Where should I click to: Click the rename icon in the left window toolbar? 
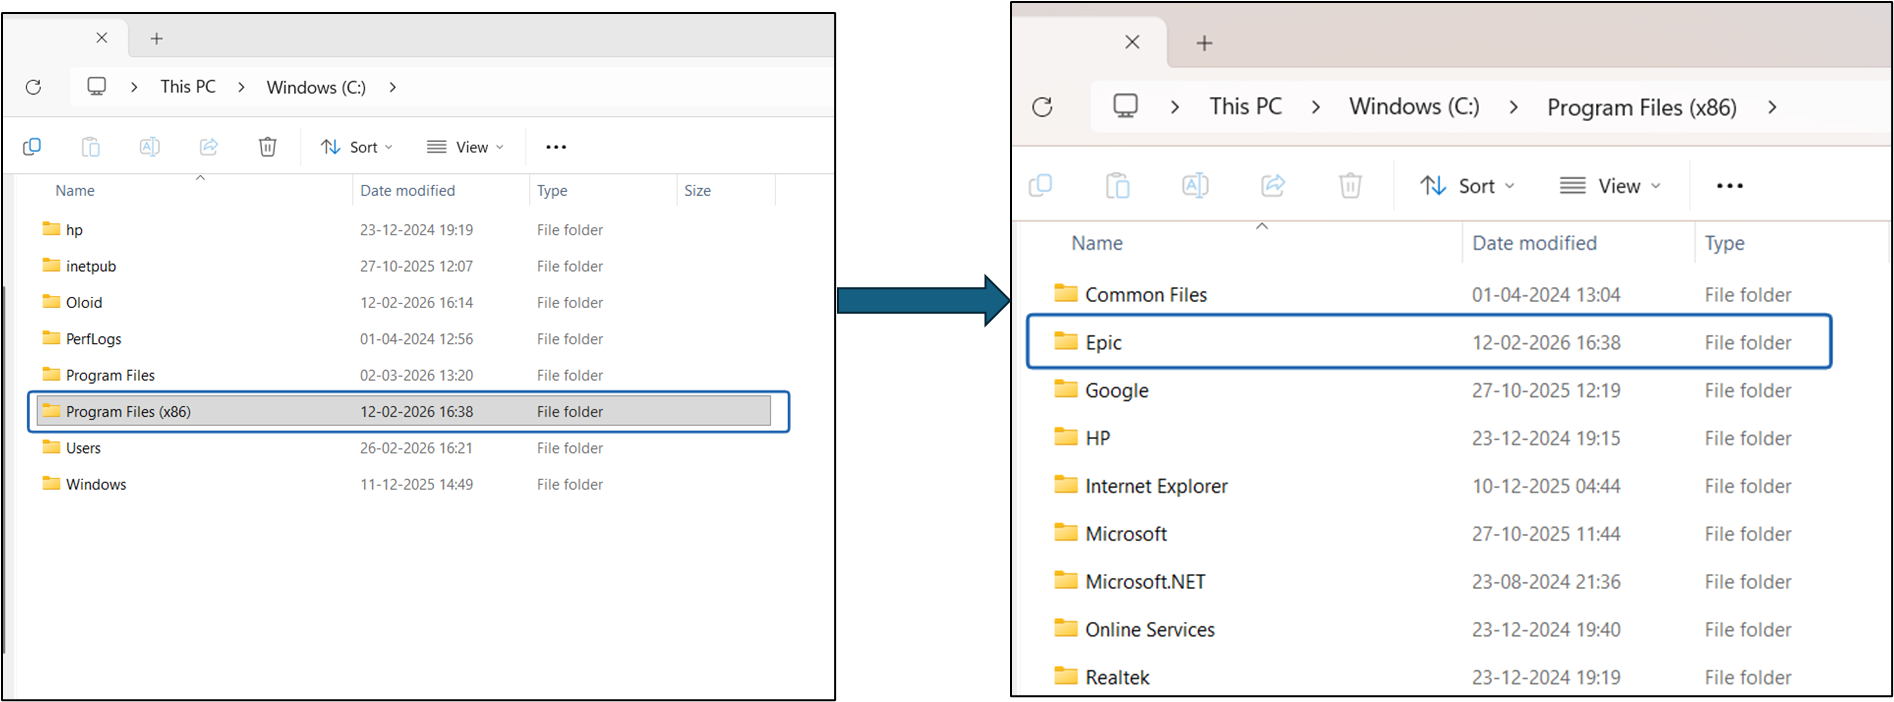(x=149, y=147)
